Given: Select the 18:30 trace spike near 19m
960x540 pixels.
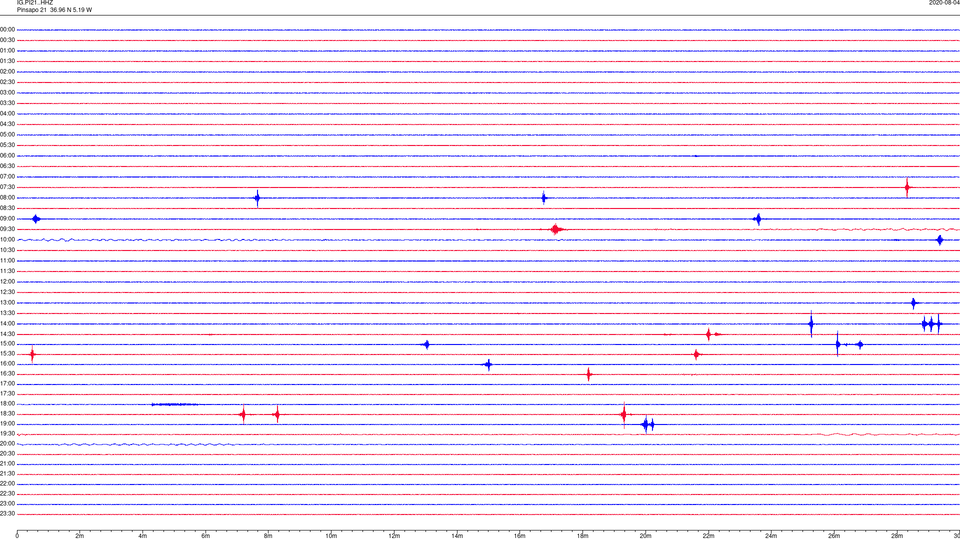Looking at the screenshot, I should [624, 414].
